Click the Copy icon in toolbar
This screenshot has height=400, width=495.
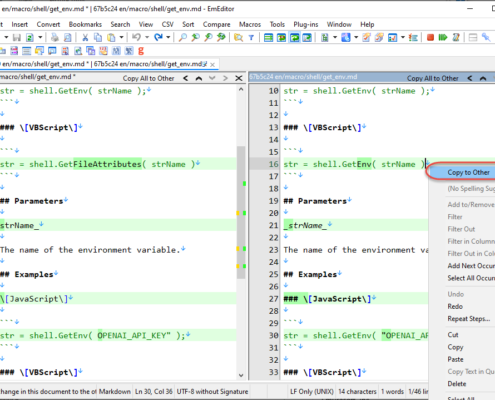point(98,38)
